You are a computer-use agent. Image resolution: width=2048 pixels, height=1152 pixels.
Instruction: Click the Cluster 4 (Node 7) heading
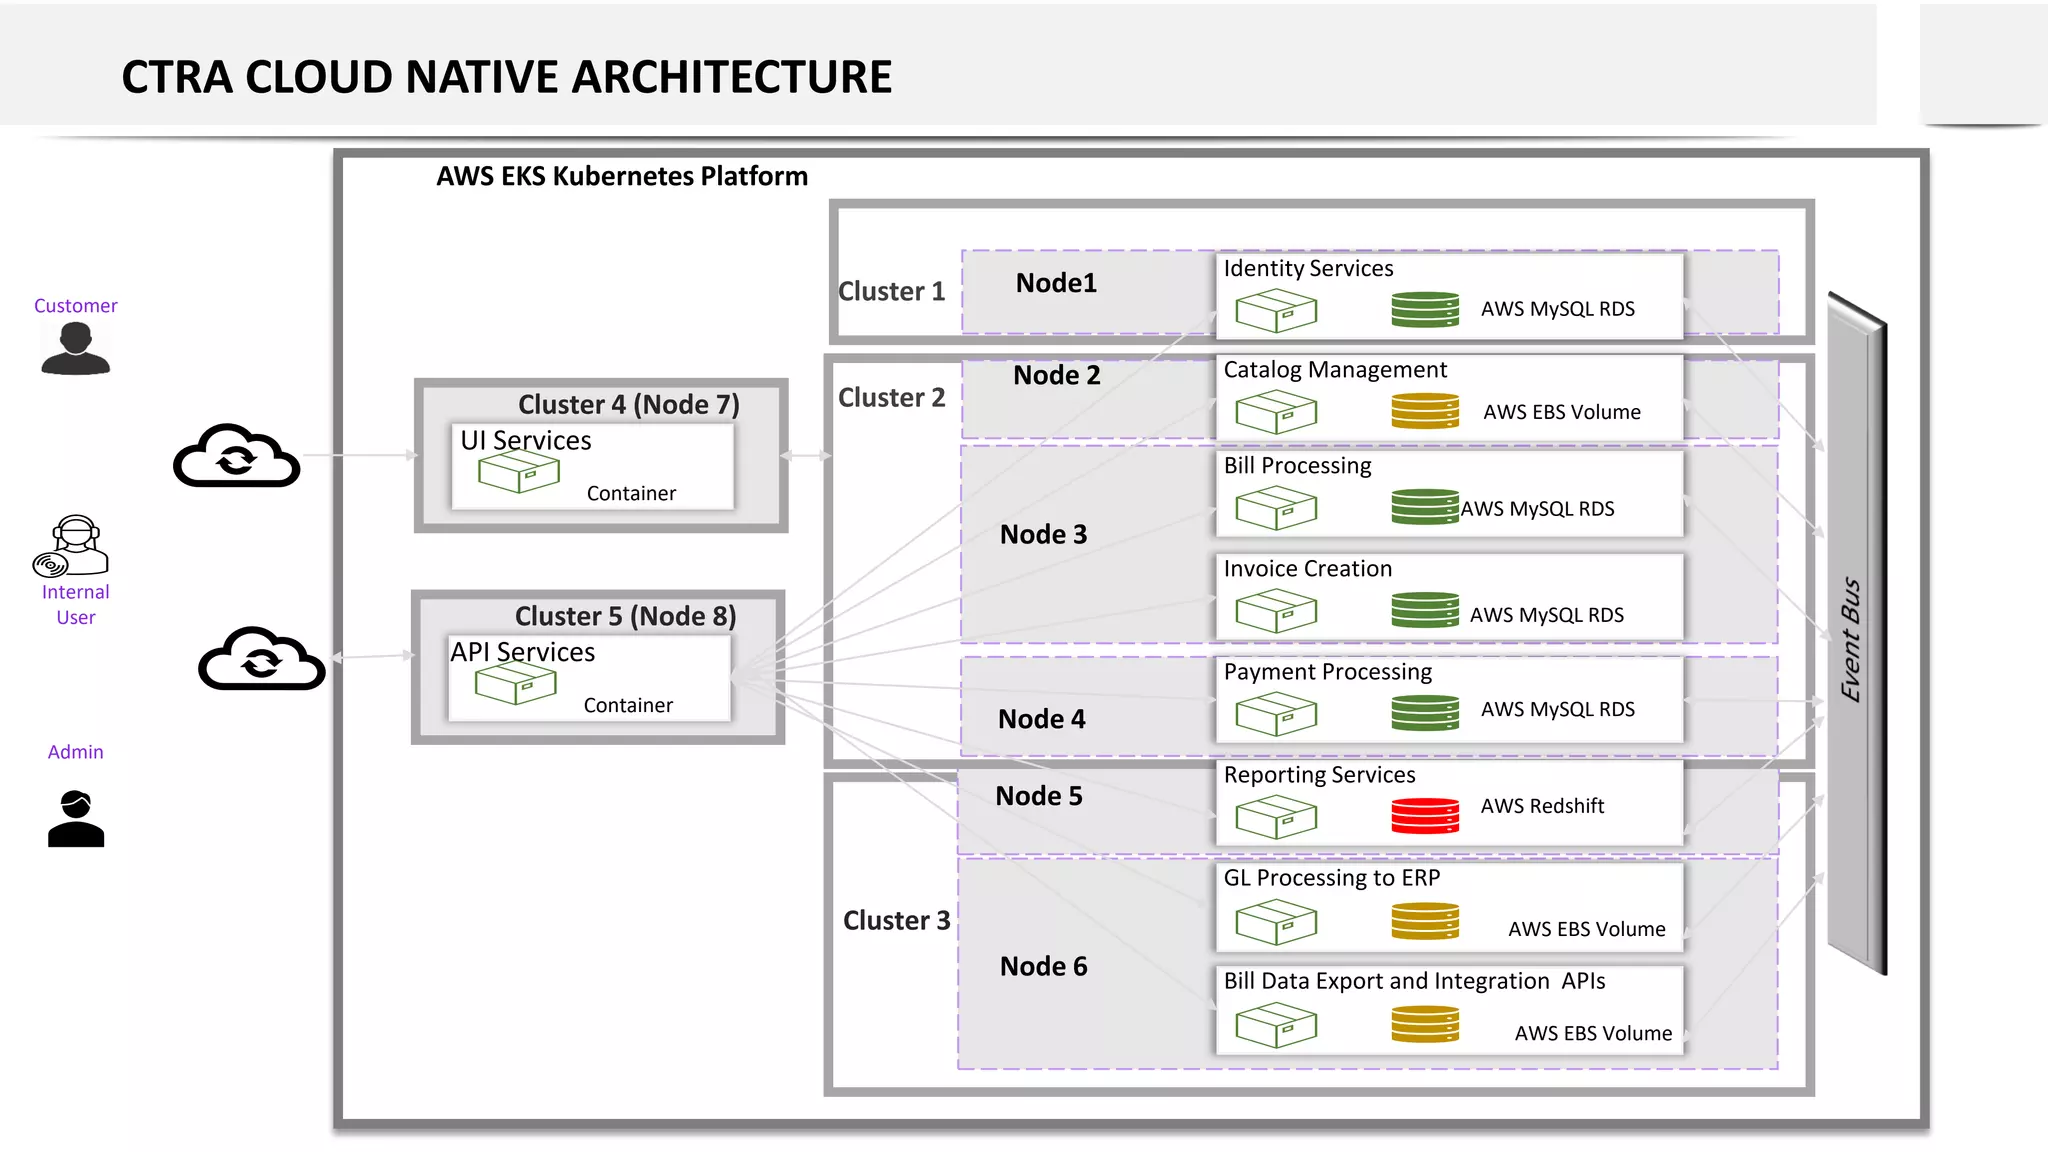point(628,404)
